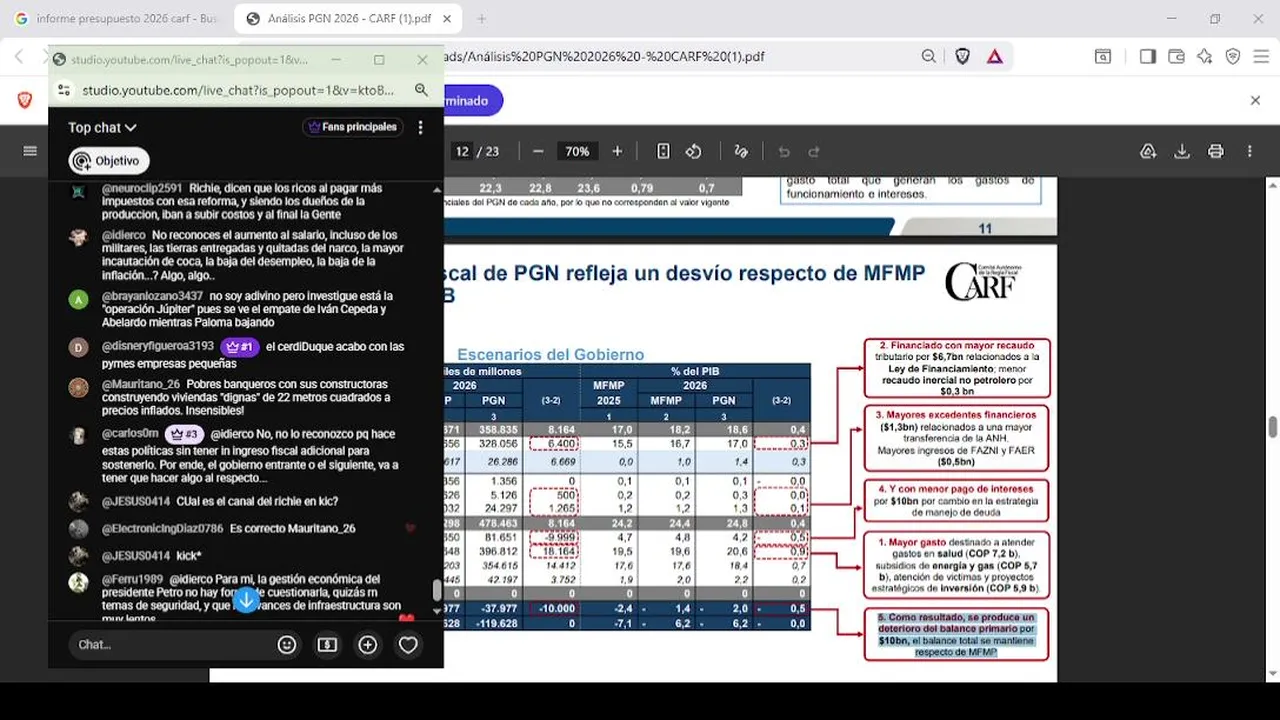This screenshot has height=720, width=1280.
Task: Click username @brayanlozano3437 in chat
Action: (x=152, y=296)
